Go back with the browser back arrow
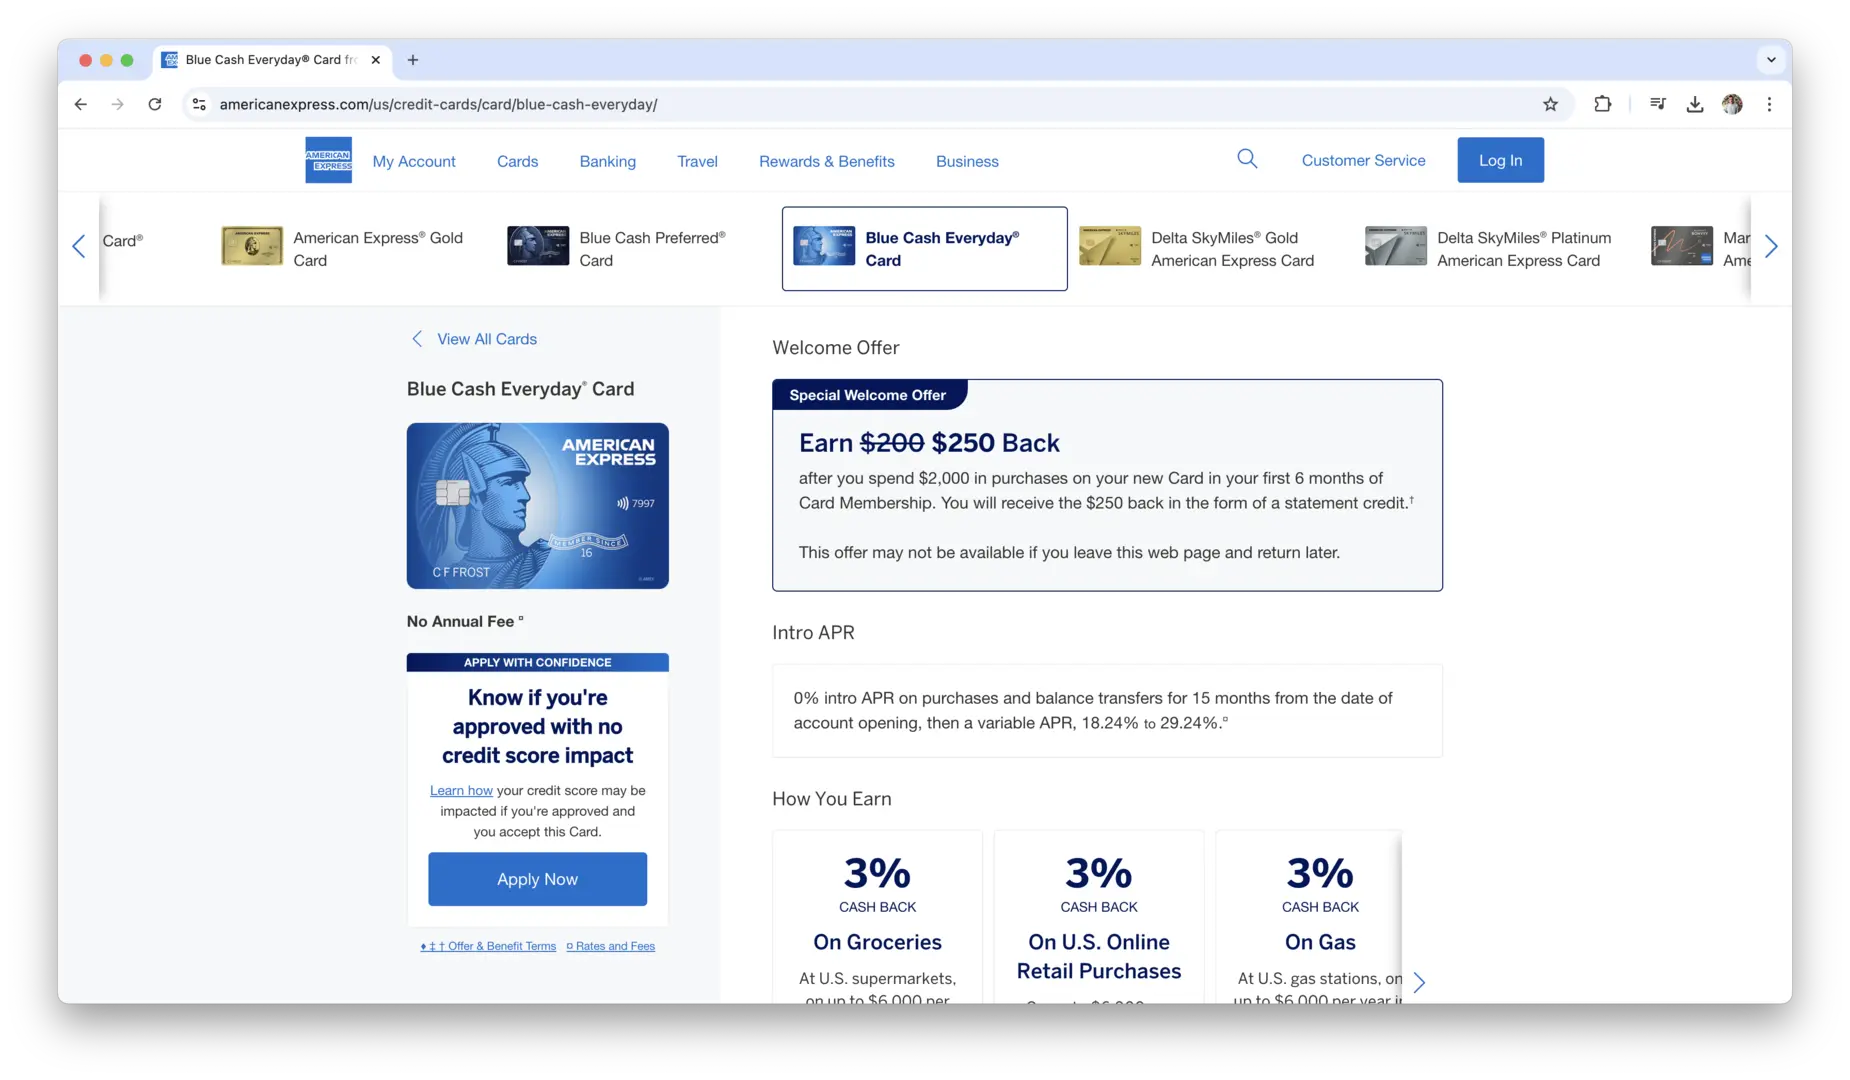Viewport: 1850px width, 1080px height. click(x=81, y=104)
